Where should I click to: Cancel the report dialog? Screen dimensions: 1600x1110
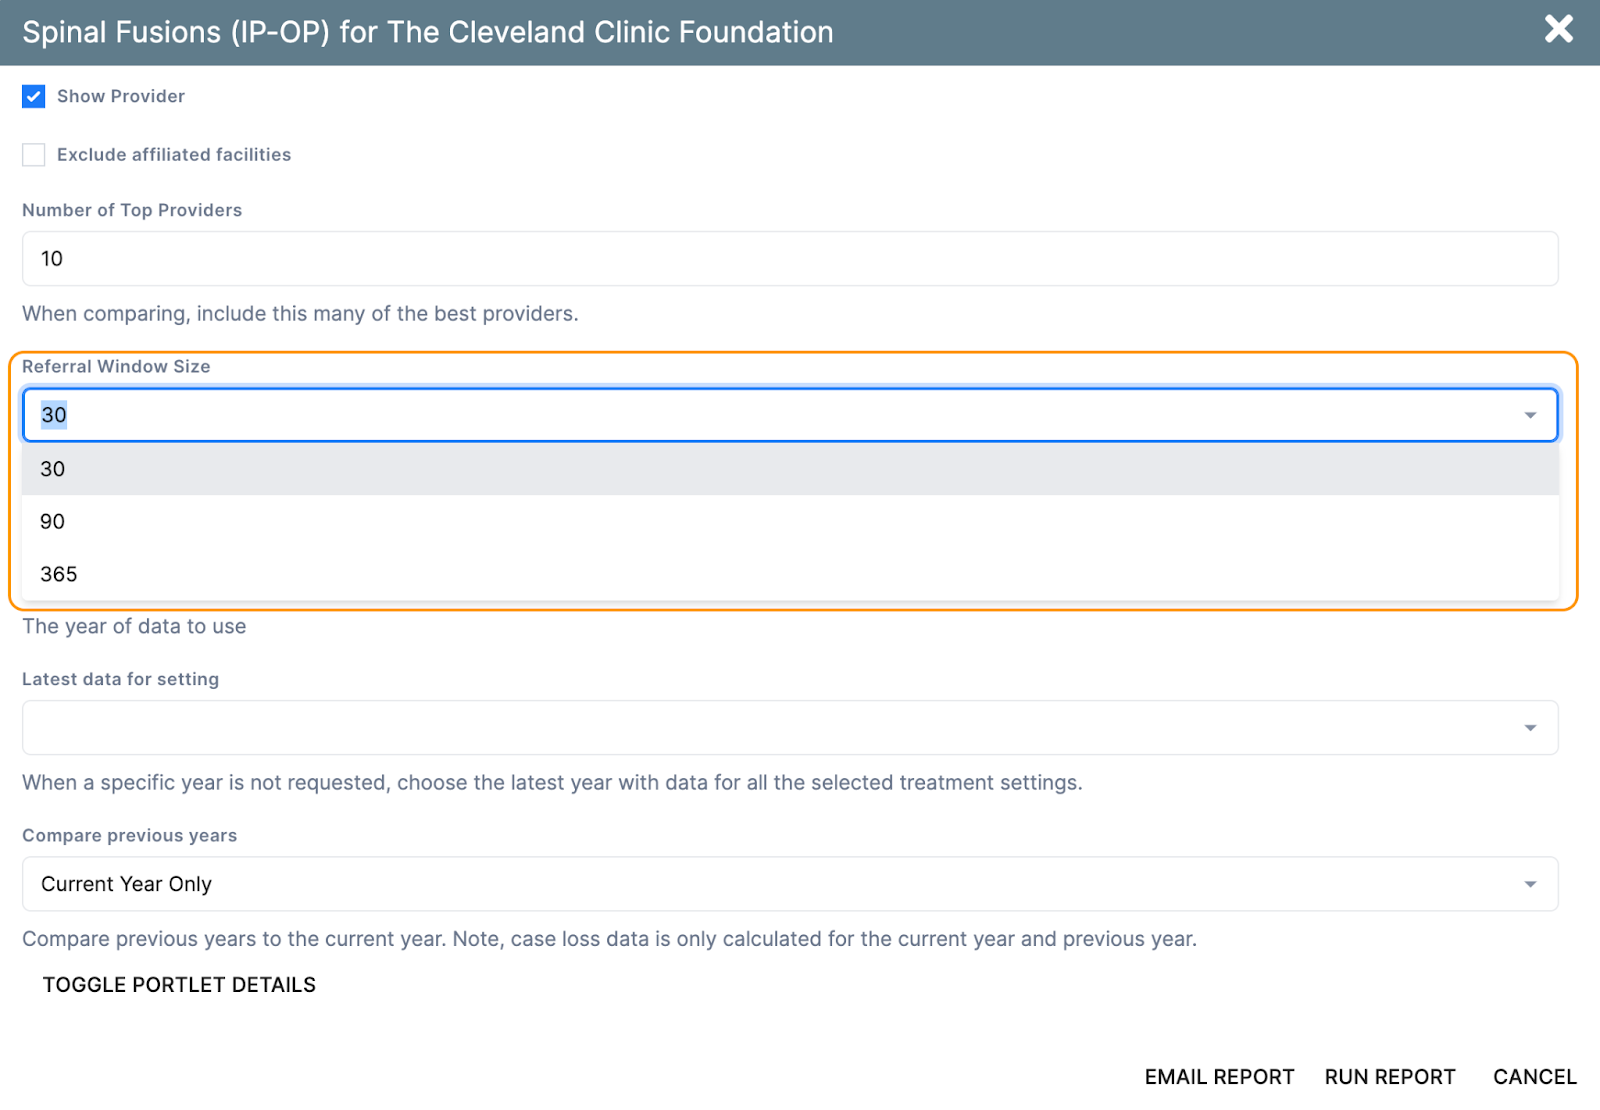click(1535, 1077)
